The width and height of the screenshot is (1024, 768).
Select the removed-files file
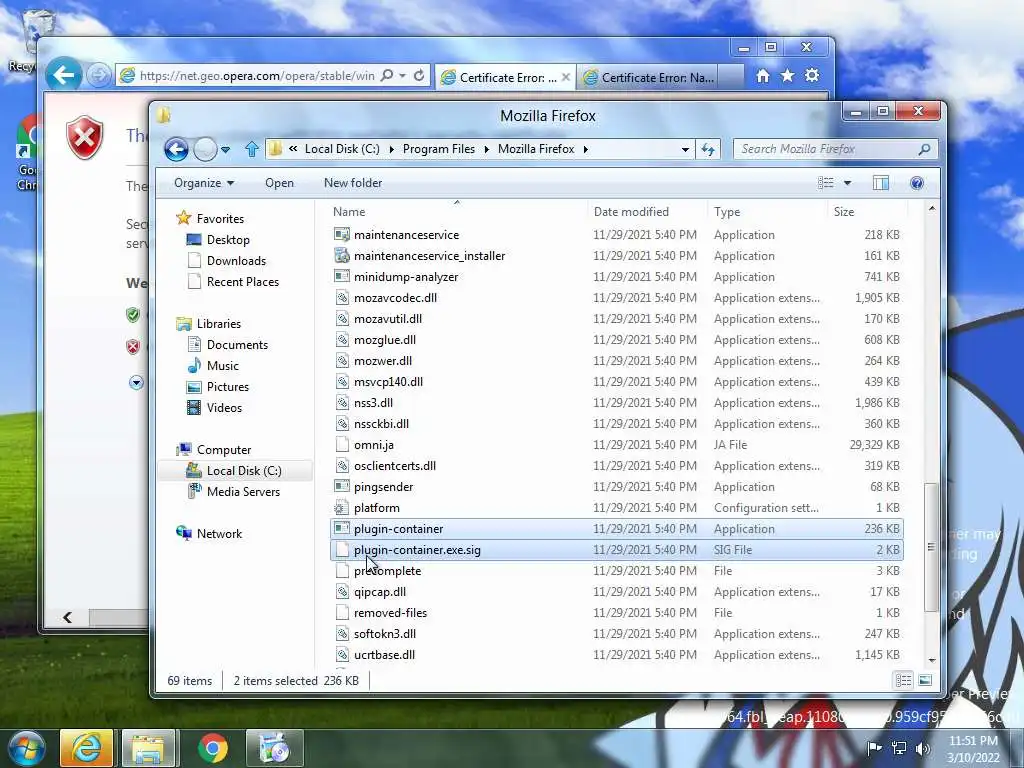click(616, 613)
